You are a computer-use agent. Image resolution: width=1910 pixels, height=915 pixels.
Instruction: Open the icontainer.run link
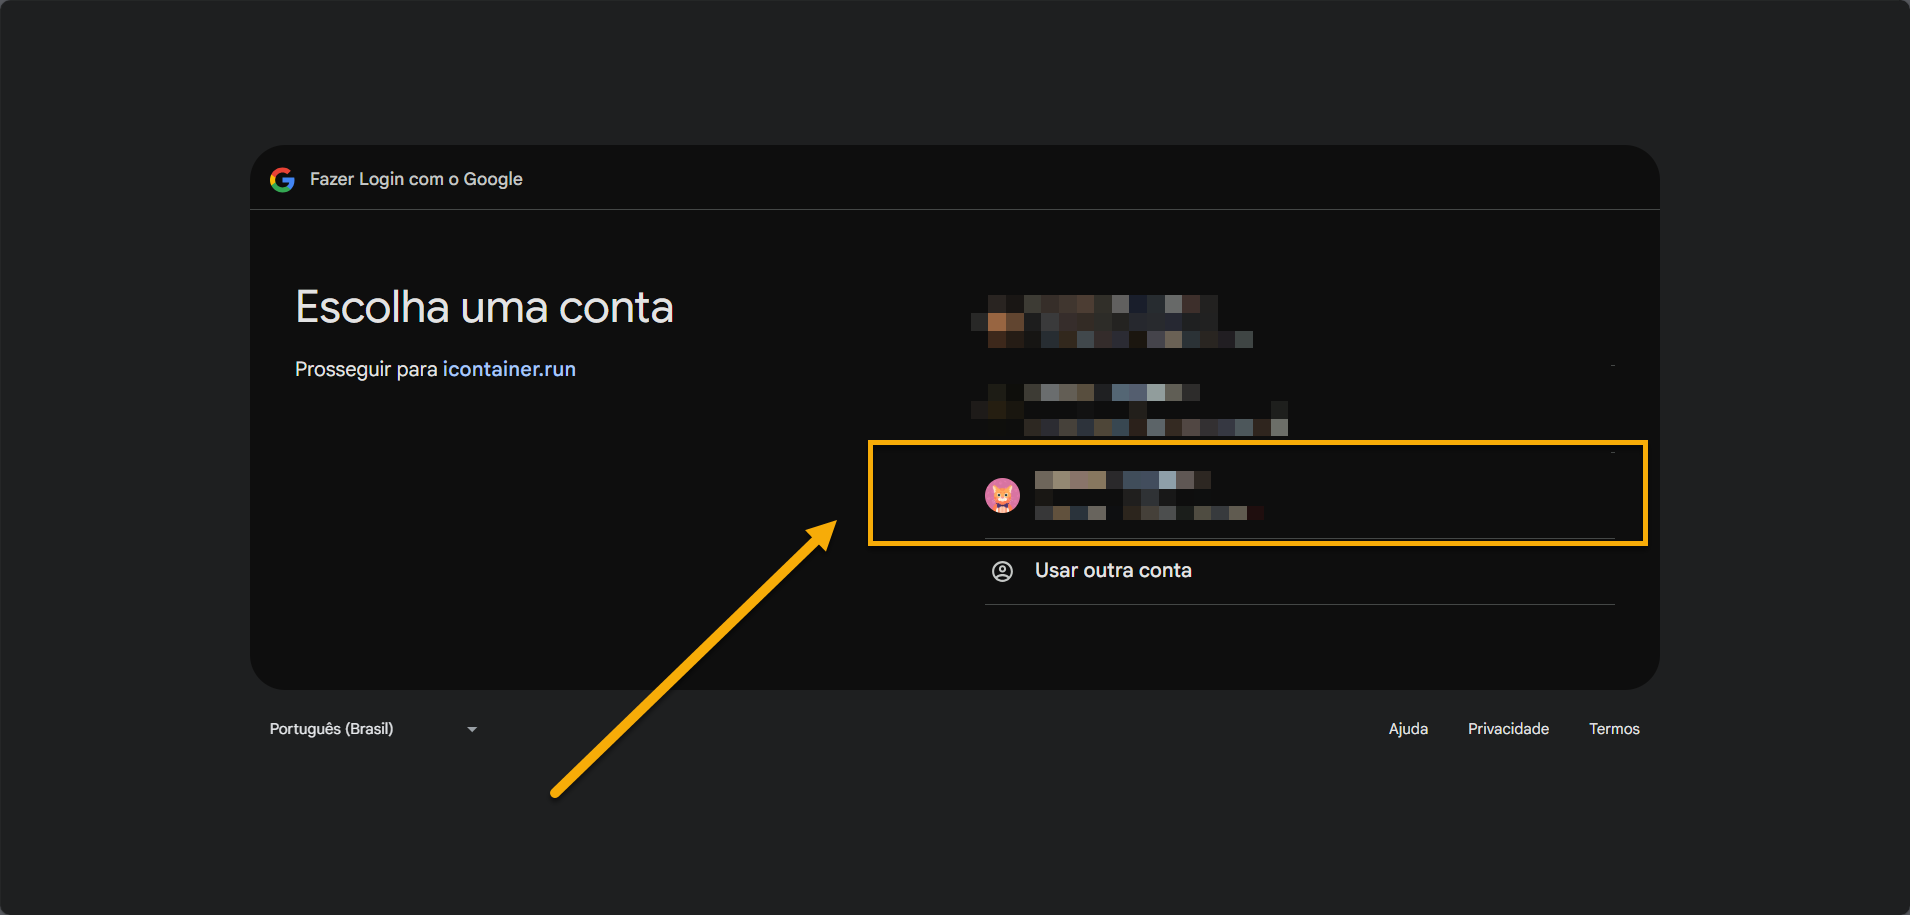pos(509,369)
